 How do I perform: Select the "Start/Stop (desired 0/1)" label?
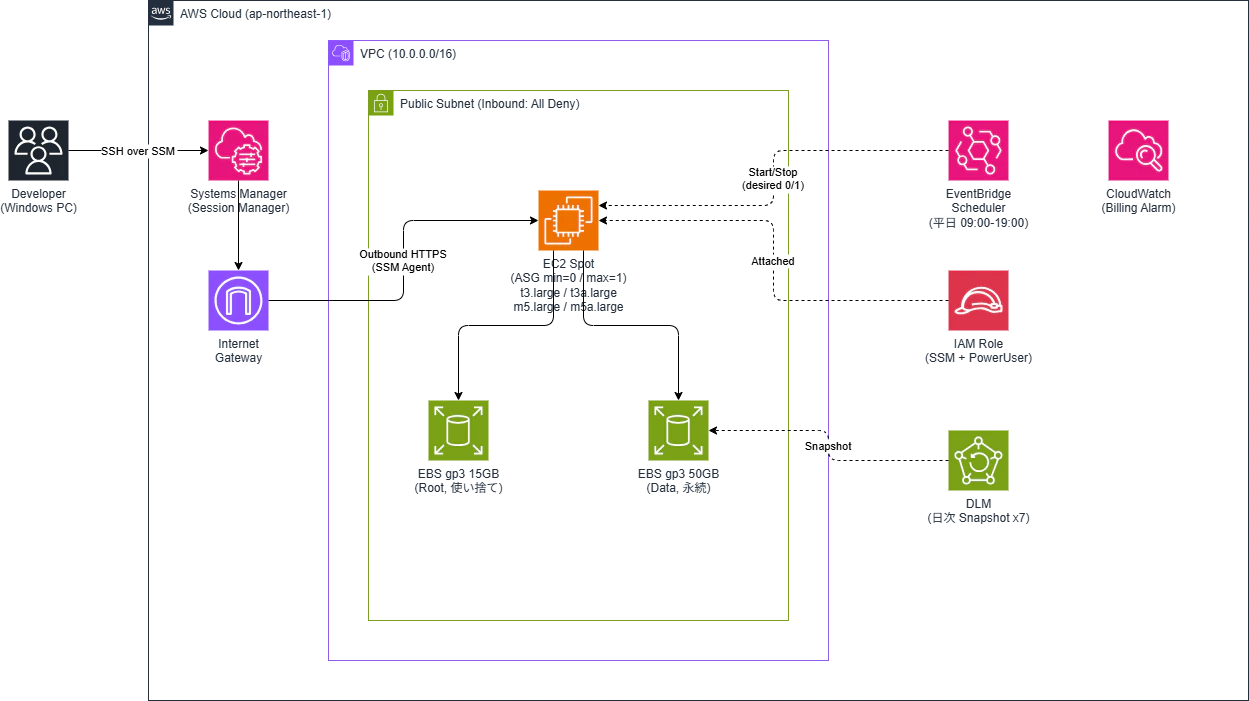[774, 179]
